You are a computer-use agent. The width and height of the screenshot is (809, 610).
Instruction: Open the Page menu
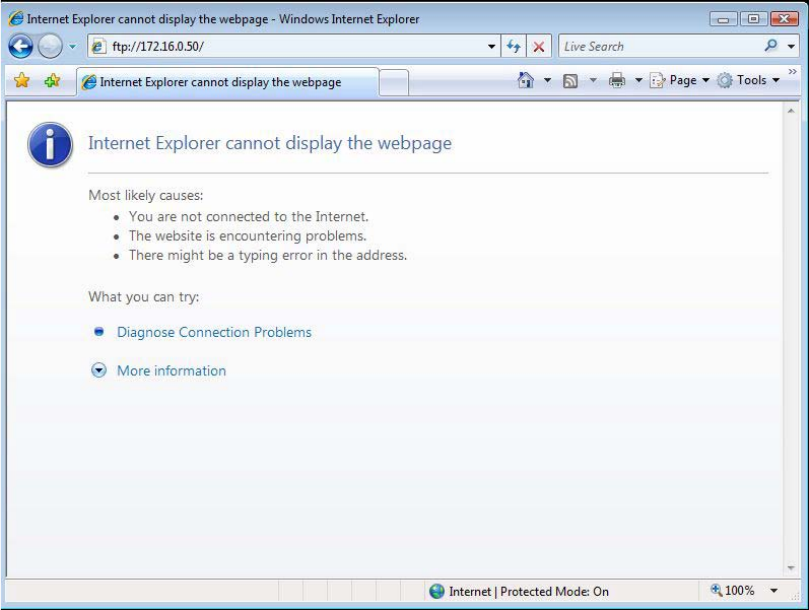[679, 80]
